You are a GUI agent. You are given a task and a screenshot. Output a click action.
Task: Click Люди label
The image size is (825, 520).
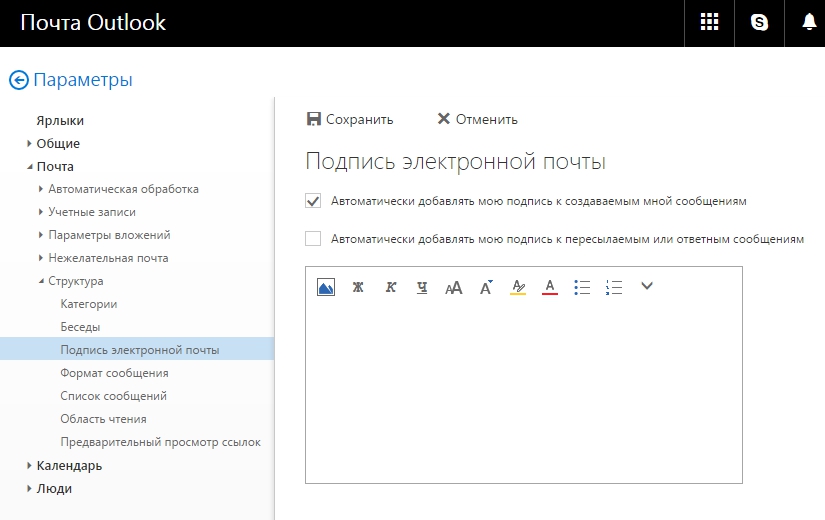click(54, 489)
